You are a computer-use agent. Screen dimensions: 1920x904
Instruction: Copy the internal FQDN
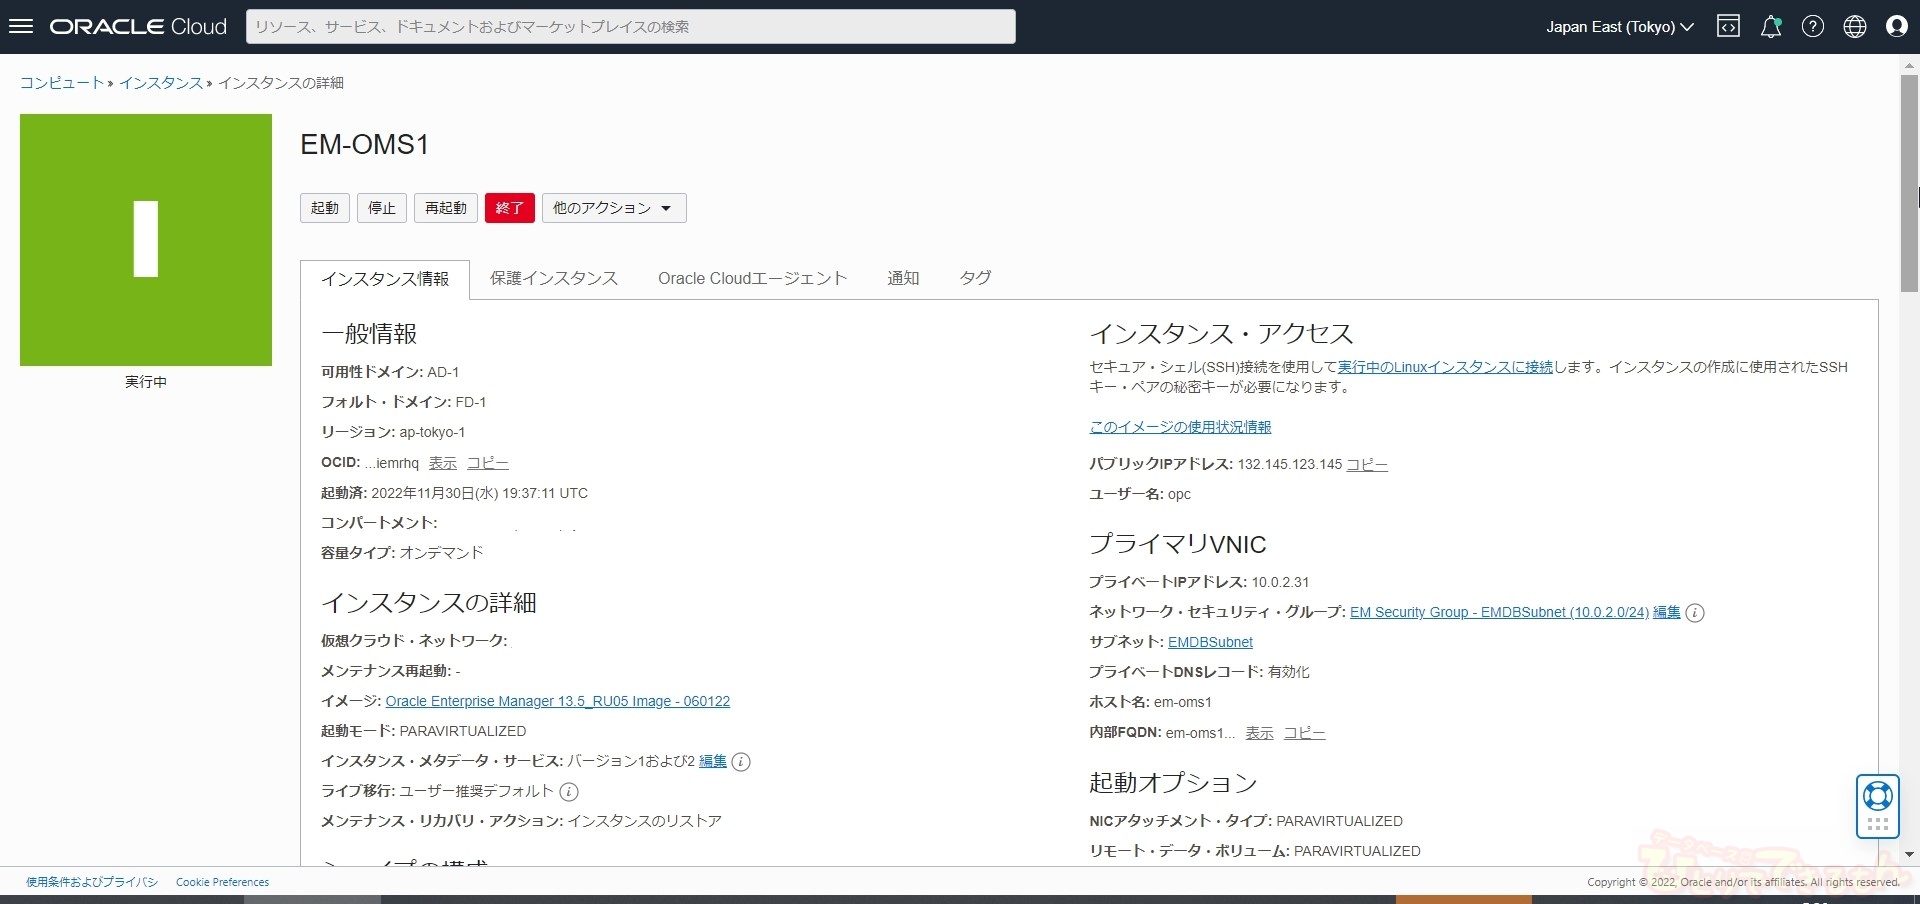1305,733
